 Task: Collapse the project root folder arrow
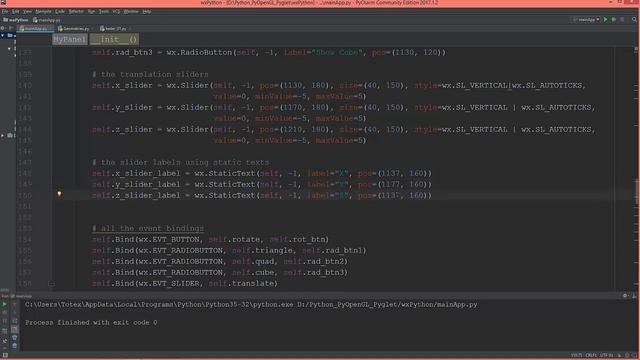coord(3,36)
